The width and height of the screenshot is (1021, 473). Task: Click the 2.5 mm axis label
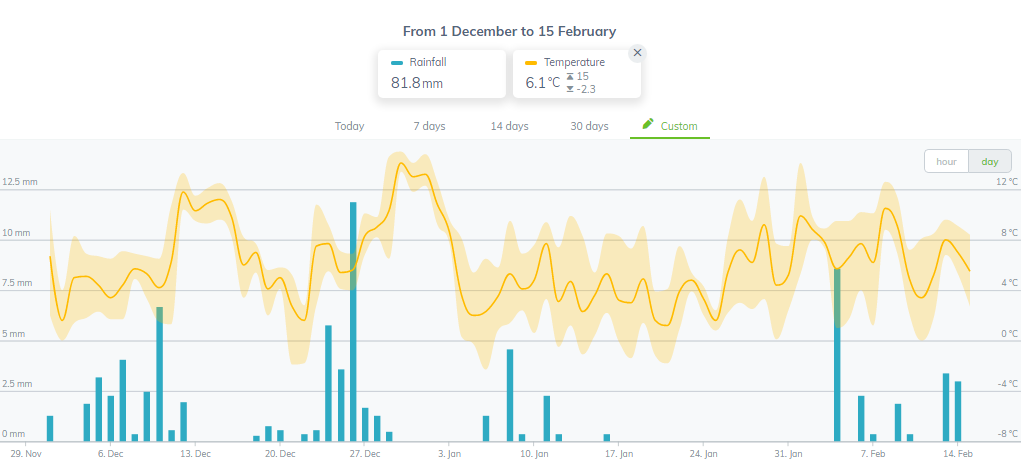pos(17,384)
